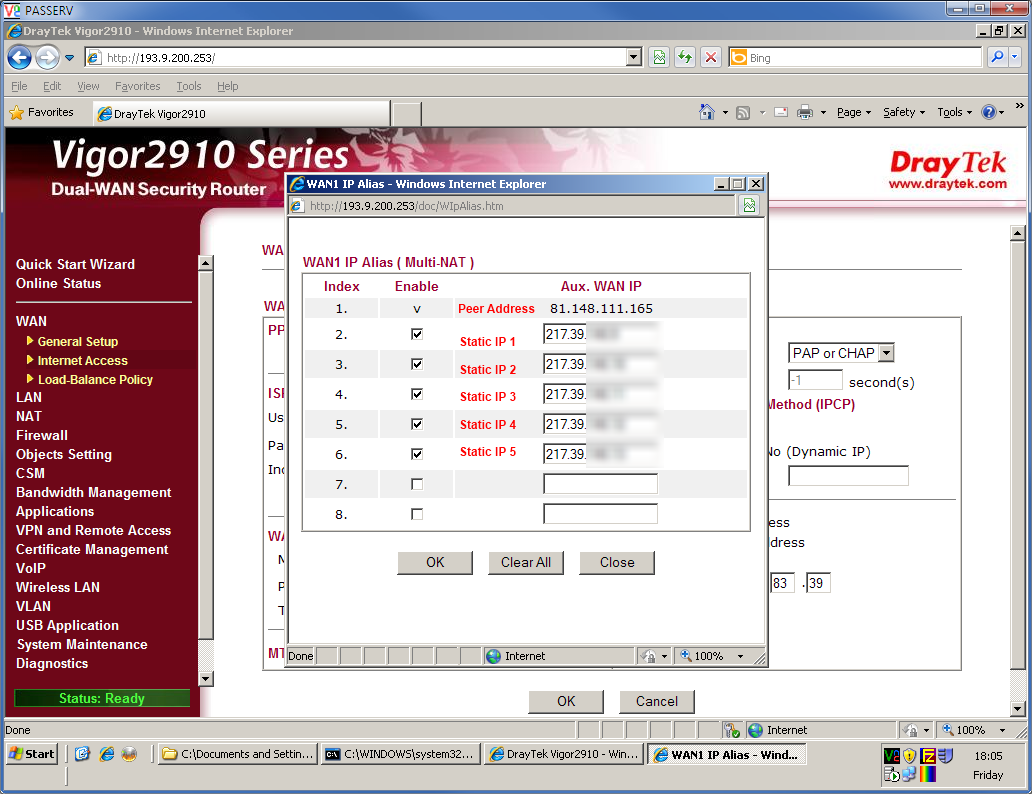The width and height of the screenshot is (1032, 794).
Task: Click the Favorites star button
Action: point(41,113)
